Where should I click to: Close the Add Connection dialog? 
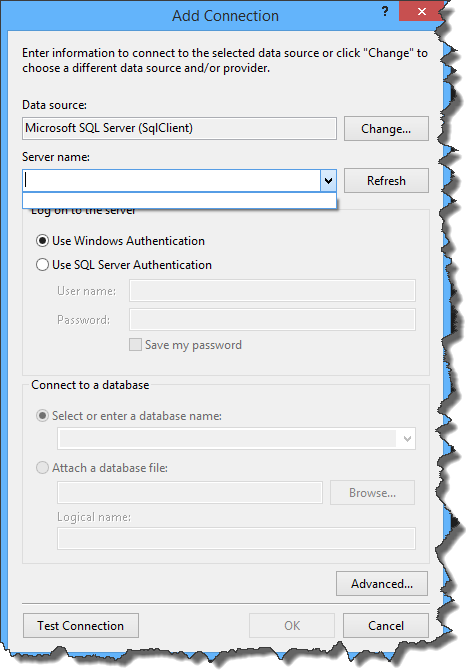[x=421, y=12]
